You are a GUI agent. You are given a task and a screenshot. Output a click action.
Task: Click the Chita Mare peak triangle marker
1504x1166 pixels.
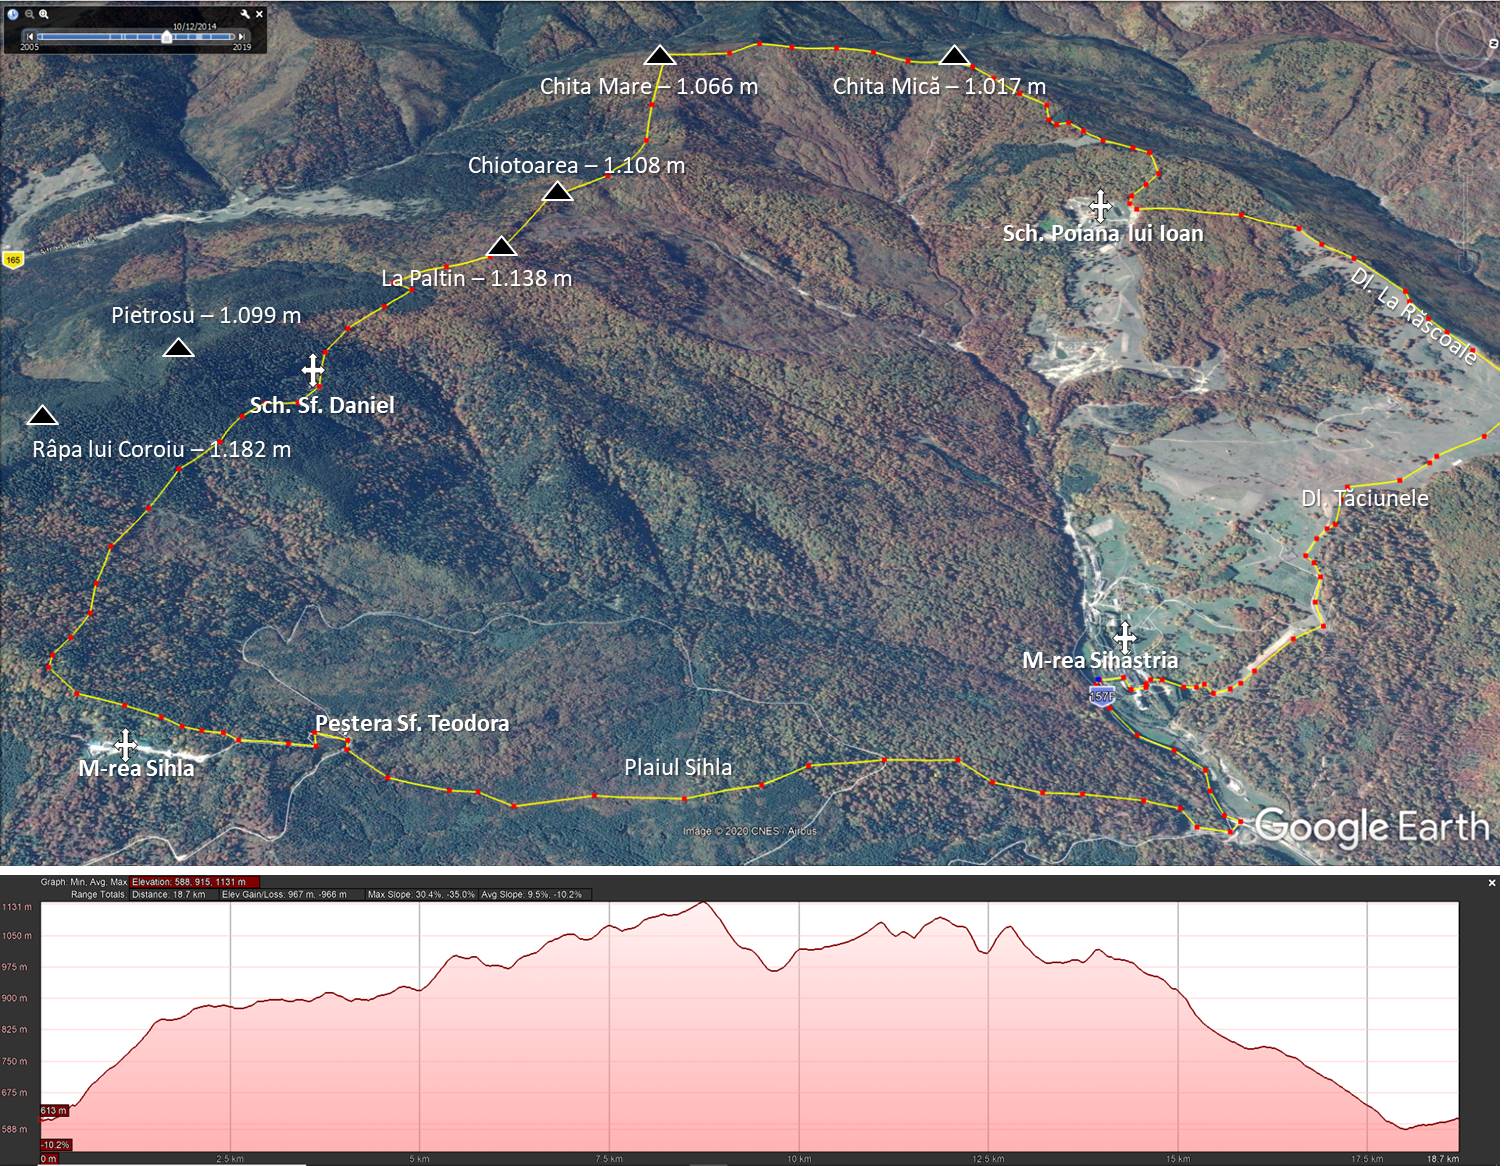coord(659,55)
